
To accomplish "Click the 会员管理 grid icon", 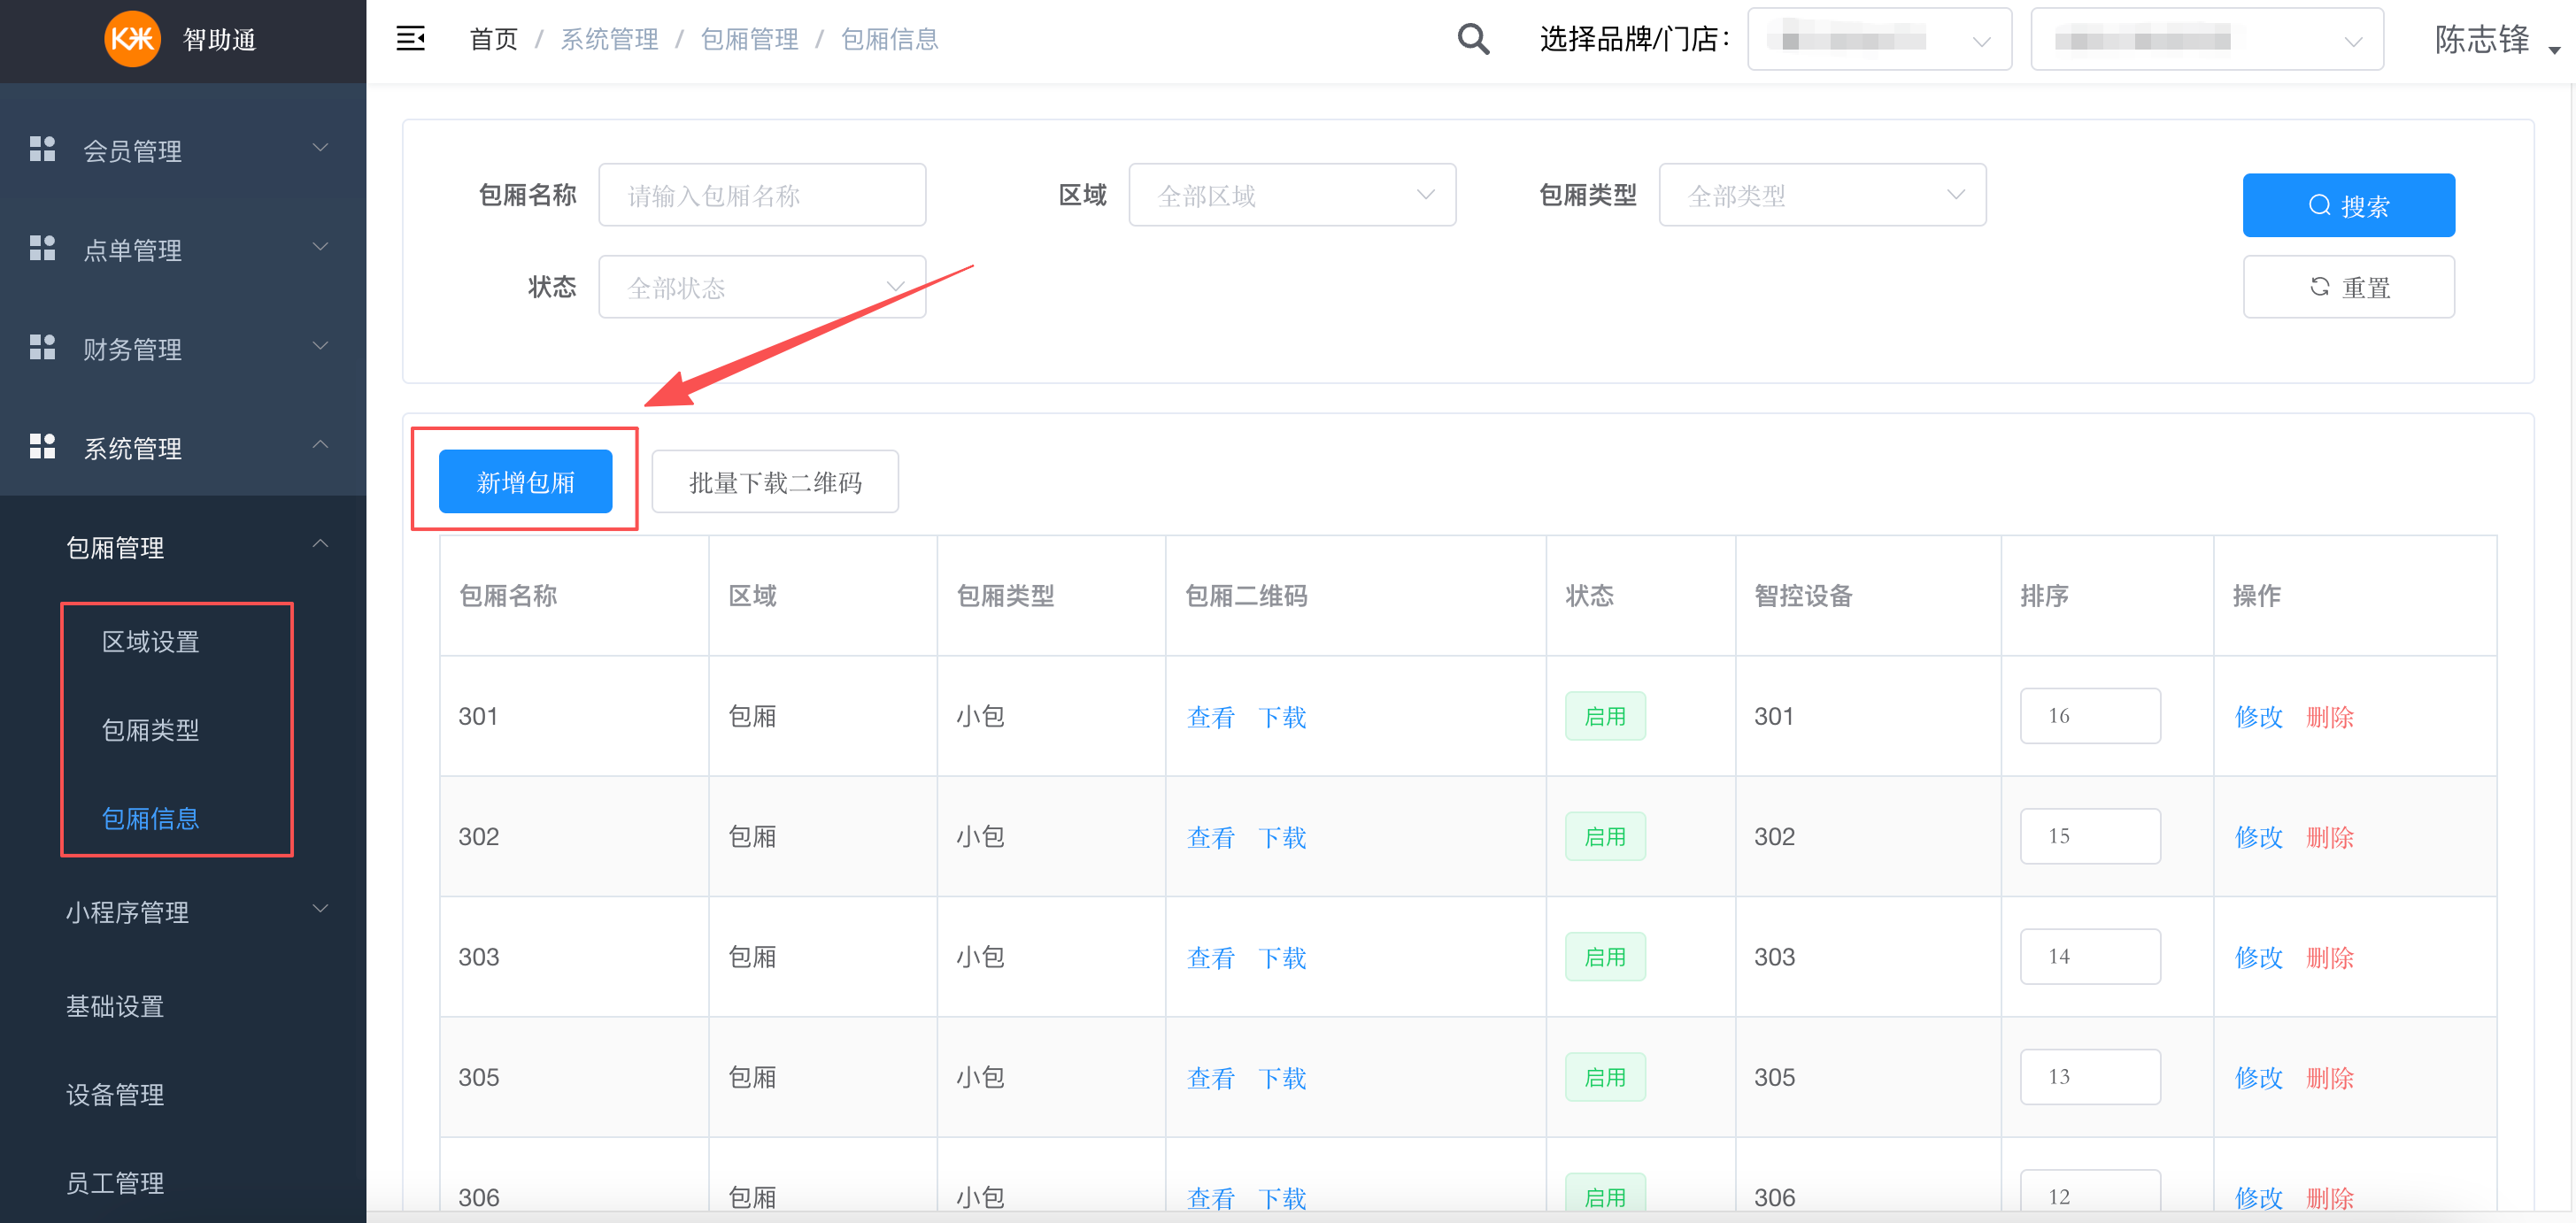I will click(x=42, y=149).
